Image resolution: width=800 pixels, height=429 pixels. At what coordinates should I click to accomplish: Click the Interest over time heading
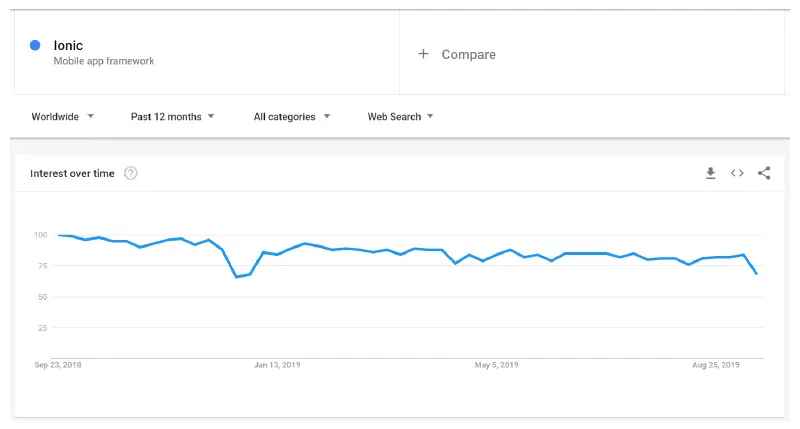click(72, 173)
